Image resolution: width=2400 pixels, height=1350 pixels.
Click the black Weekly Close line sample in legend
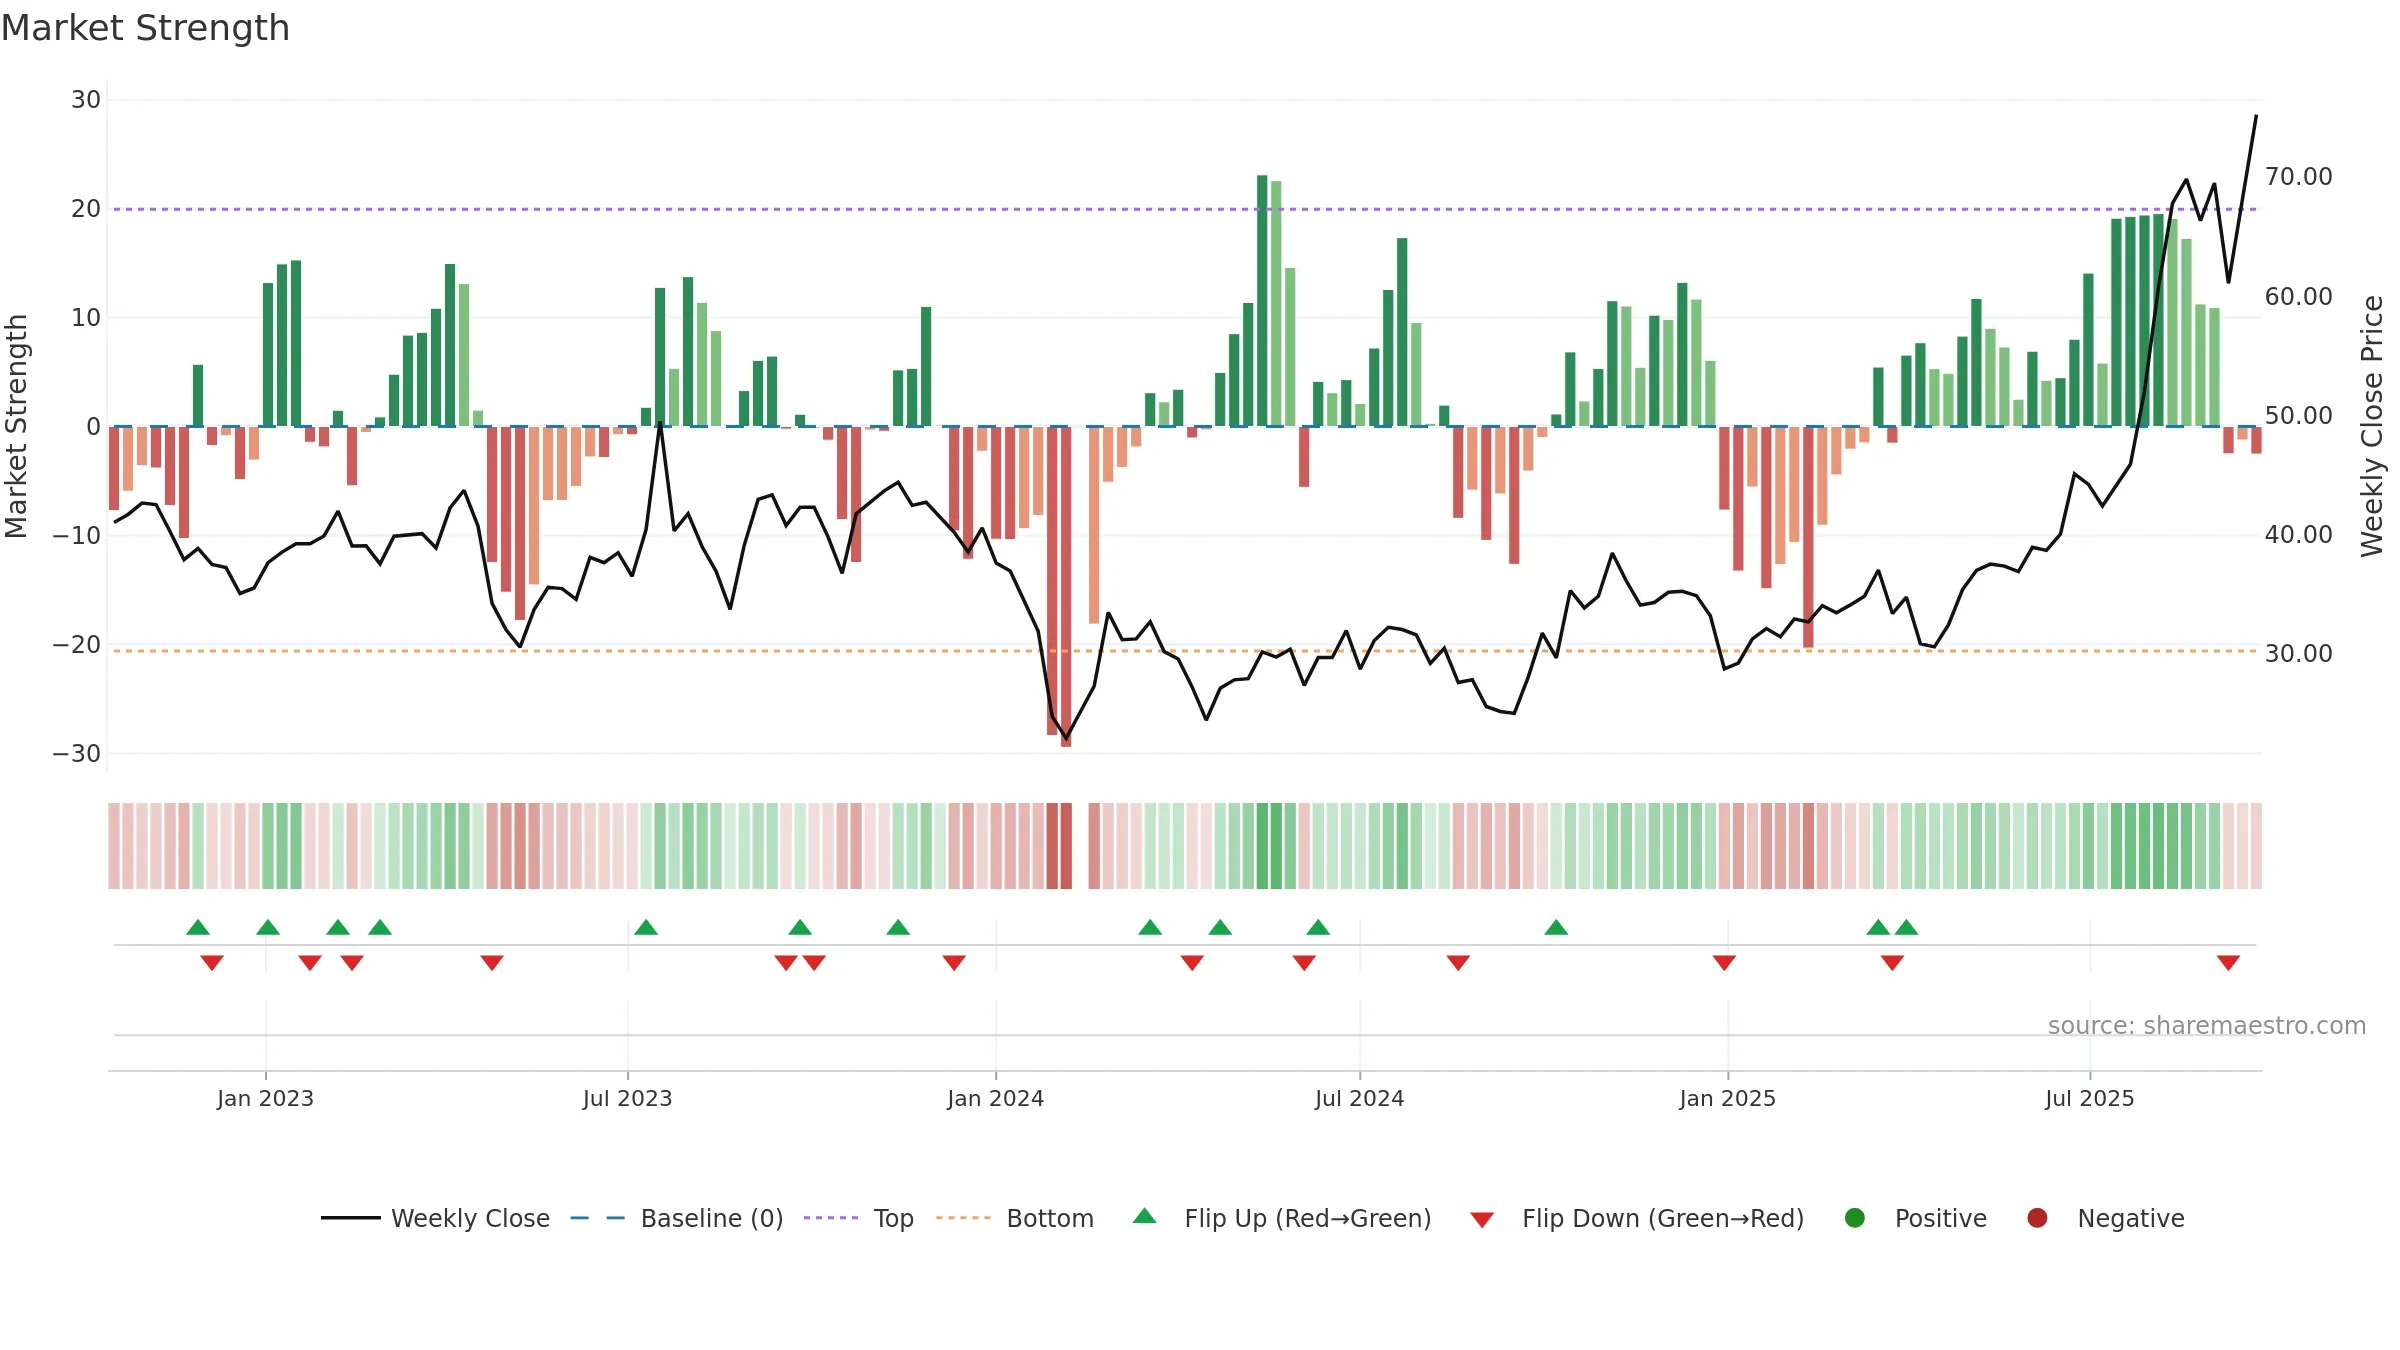(x=350, y=1218)
